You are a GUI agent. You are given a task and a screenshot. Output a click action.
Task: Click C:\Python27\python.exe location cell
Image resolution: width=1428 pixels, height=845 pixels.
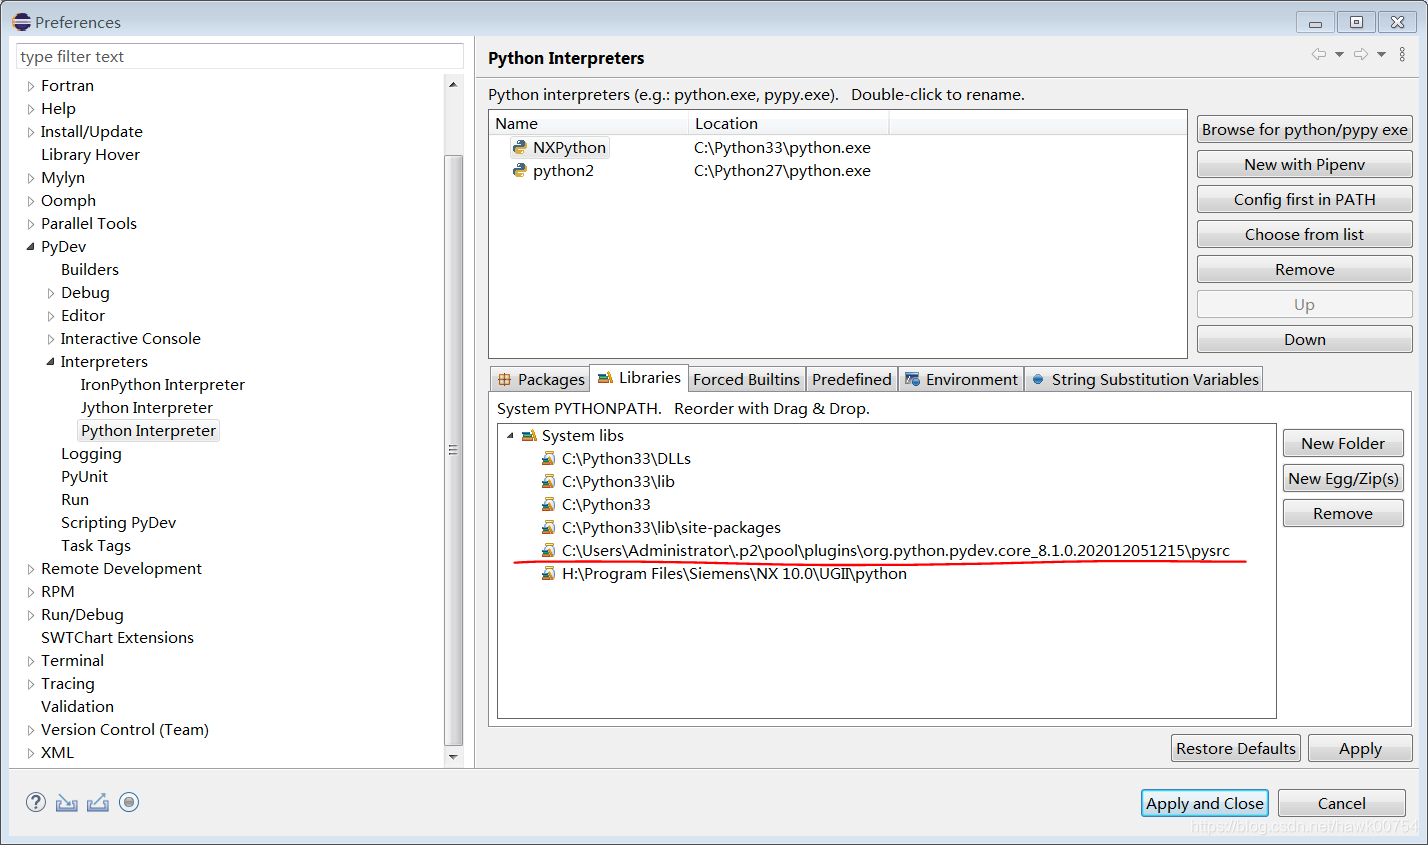pyautogui.click(x=782, y=171)
